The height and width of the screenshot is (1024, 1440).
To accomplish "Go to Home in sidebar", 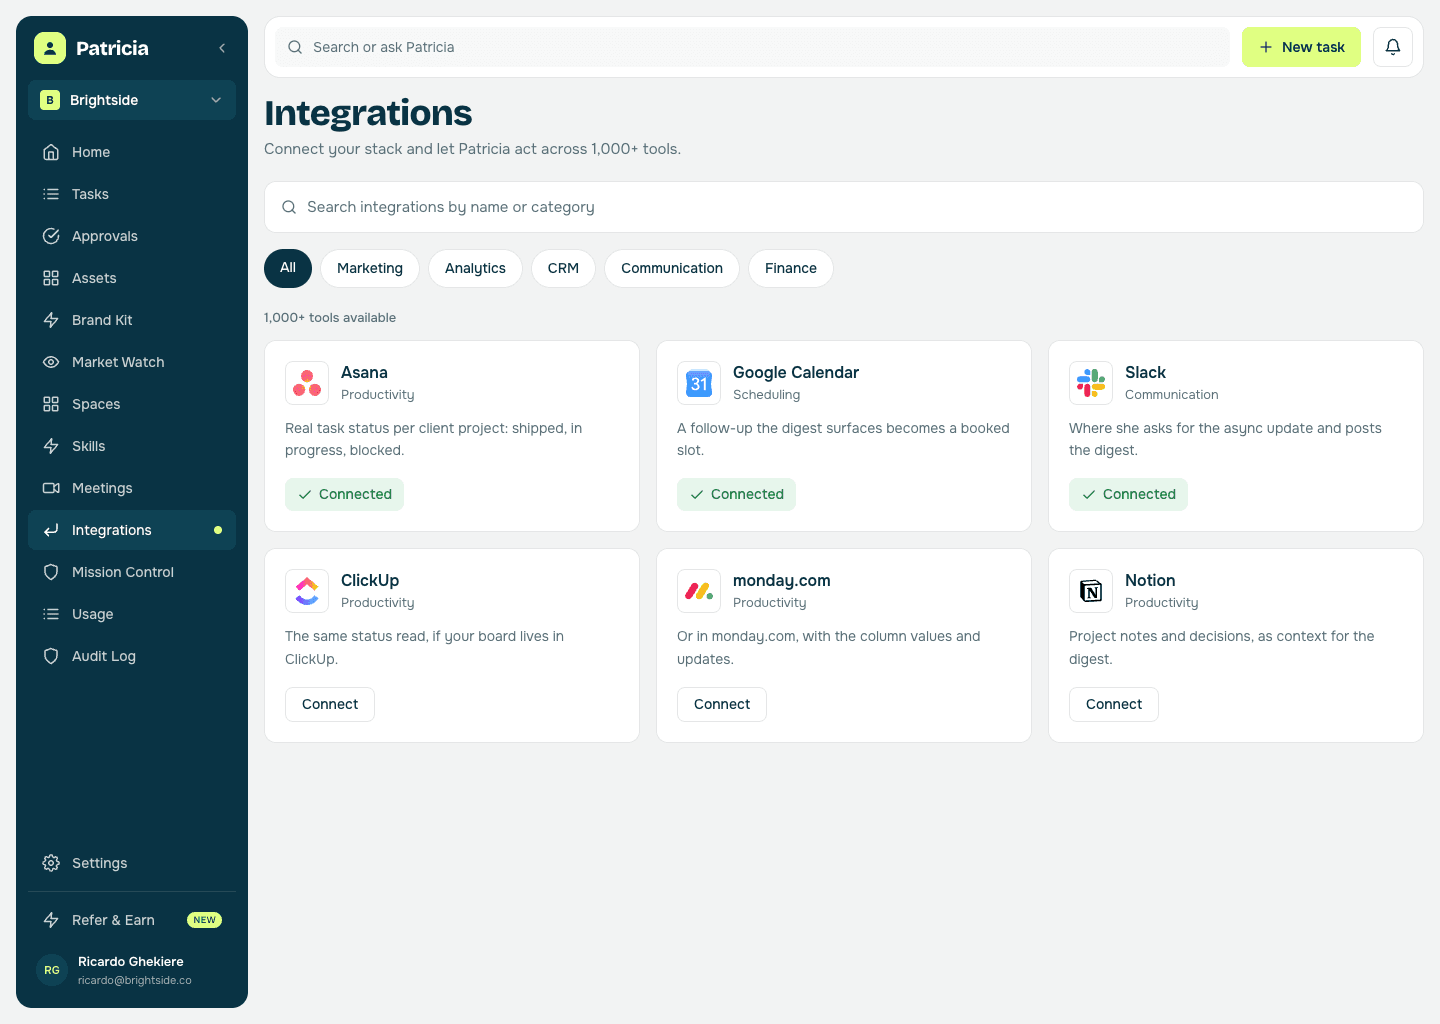I will [x=132, y=152].
